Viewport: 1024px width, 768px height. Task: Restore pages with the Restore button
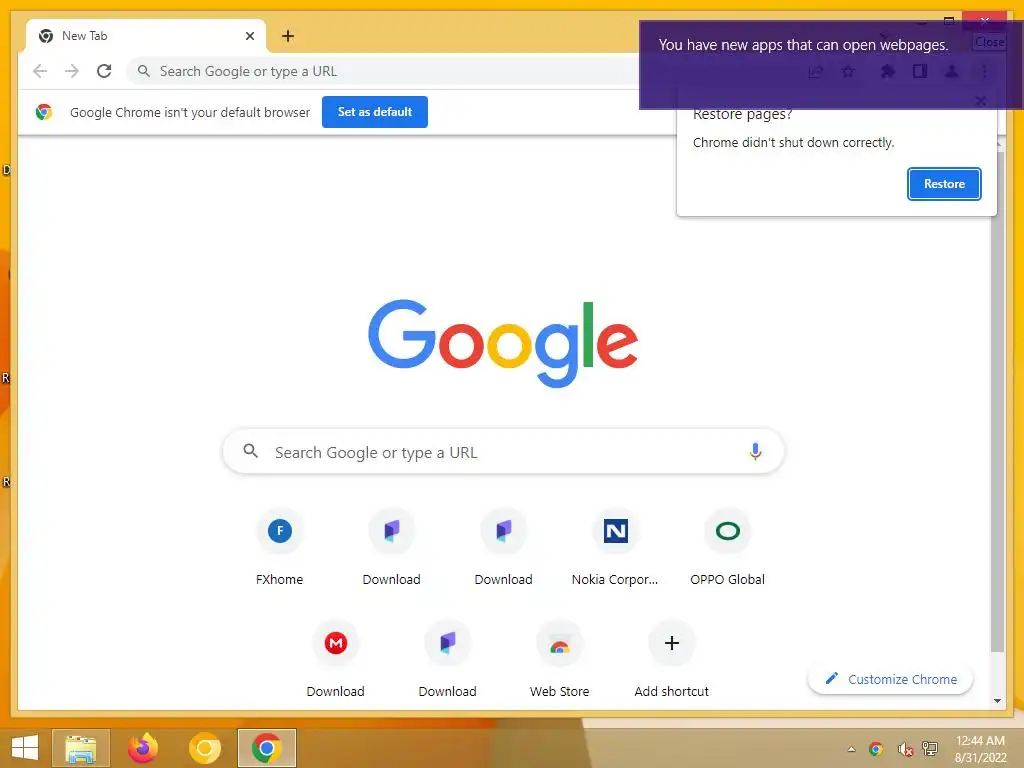click(944, 184)
